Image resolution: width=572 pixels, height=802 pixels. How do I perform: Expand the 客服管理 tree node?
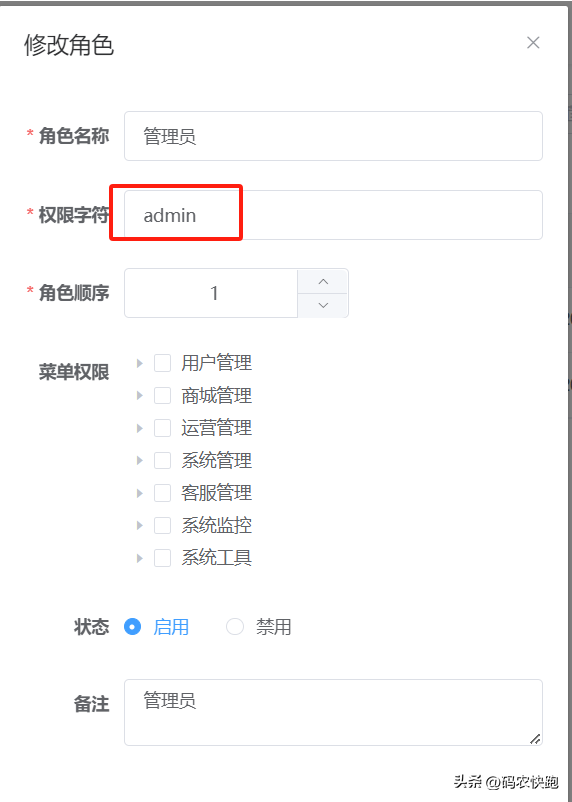[x=140, y=493]
